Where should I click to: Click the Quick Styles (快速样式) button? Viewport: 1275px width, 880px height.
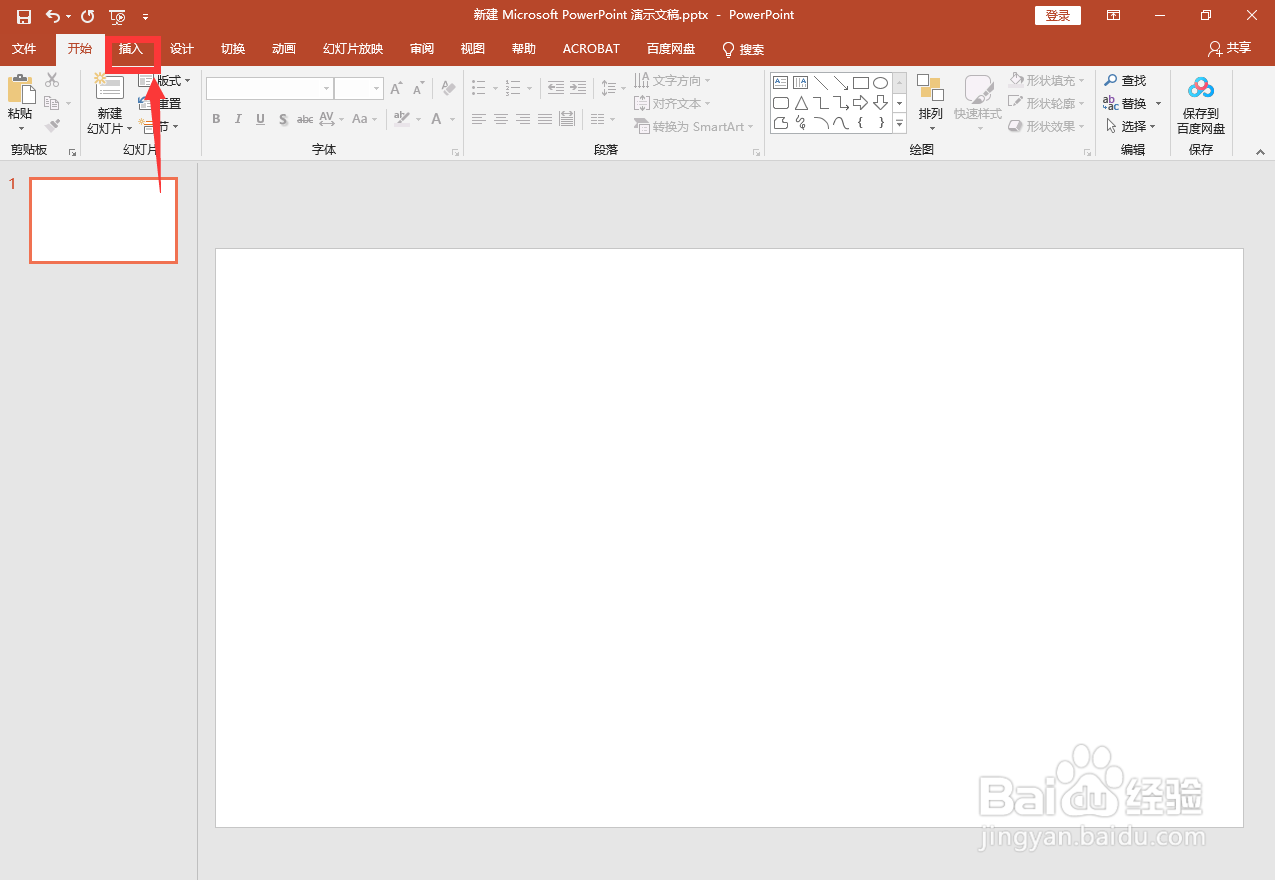977,103
